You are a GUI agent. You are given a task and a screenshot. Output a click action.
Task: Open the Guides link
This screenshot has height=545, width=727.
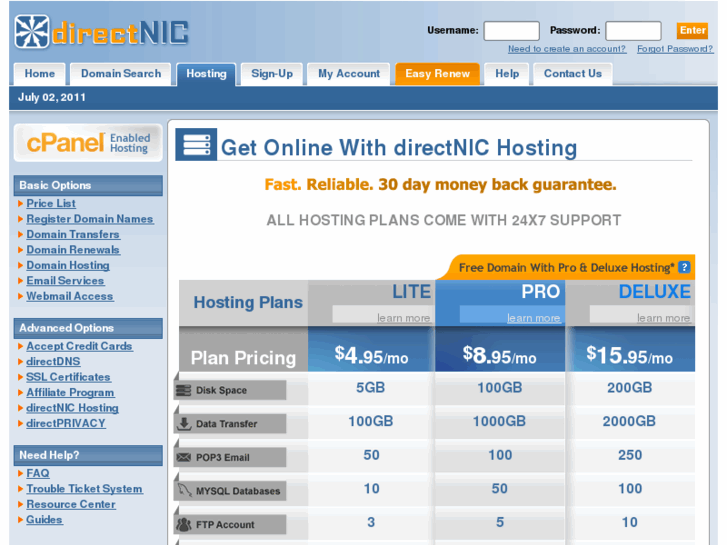tap(44, 519)
